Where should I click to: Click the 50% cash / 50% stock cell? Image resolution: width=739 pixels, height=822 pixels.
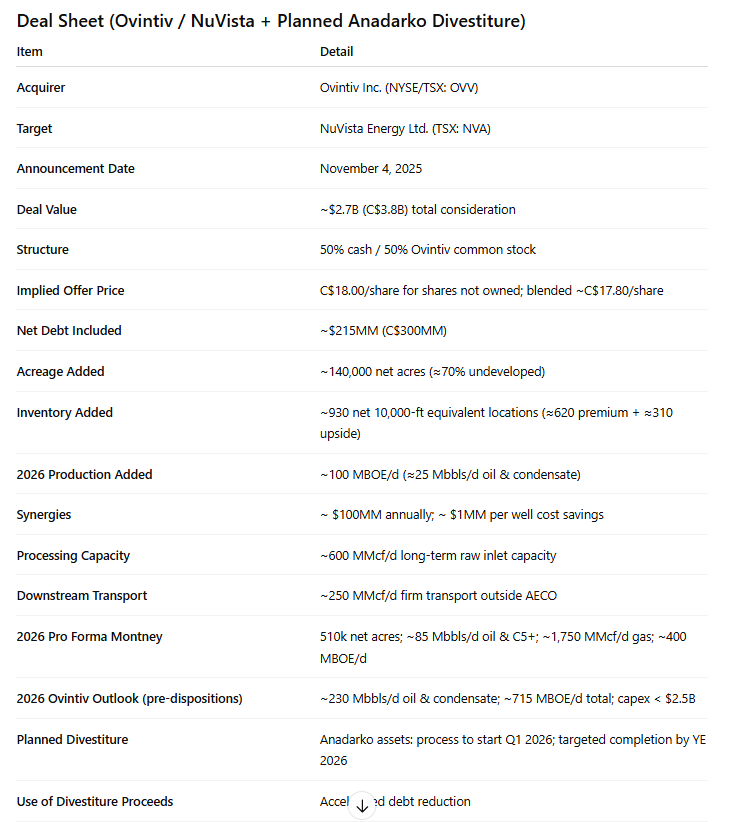coord(428,250)
